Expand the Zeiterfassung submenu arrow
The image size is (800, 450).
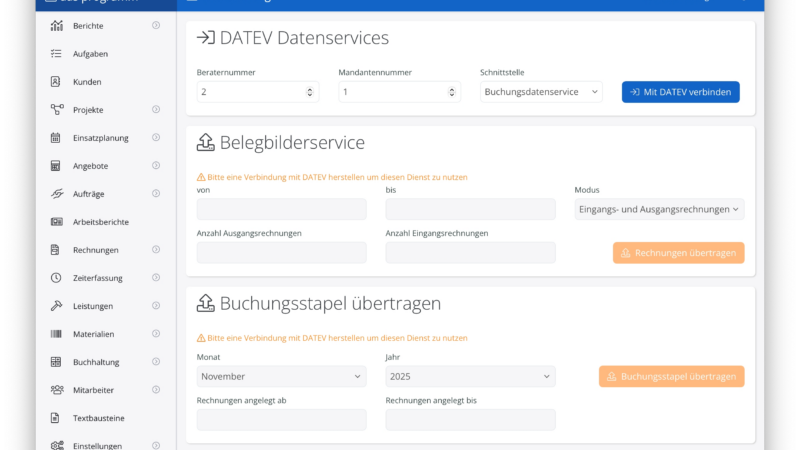[x=156, y=278]
